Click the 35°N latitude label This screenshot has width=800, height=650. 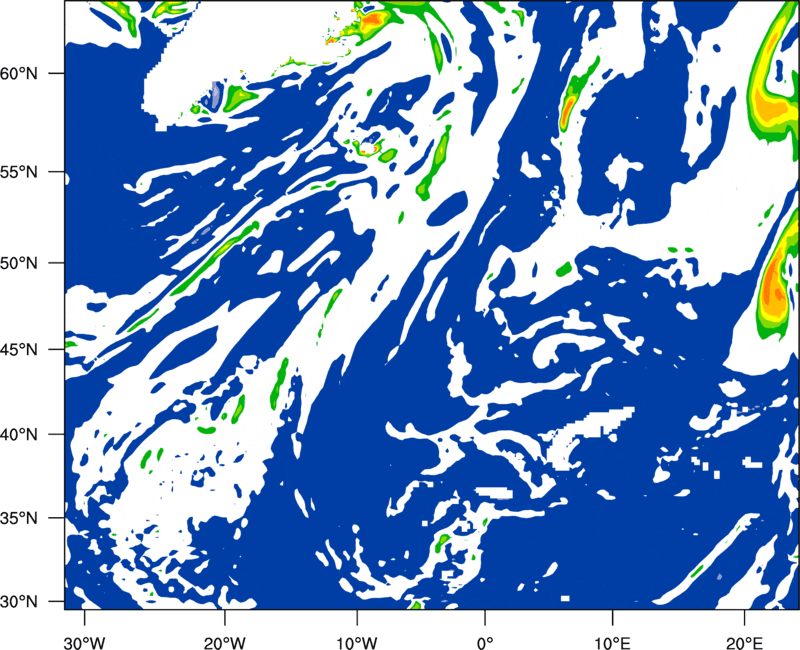tap(19, 518)
